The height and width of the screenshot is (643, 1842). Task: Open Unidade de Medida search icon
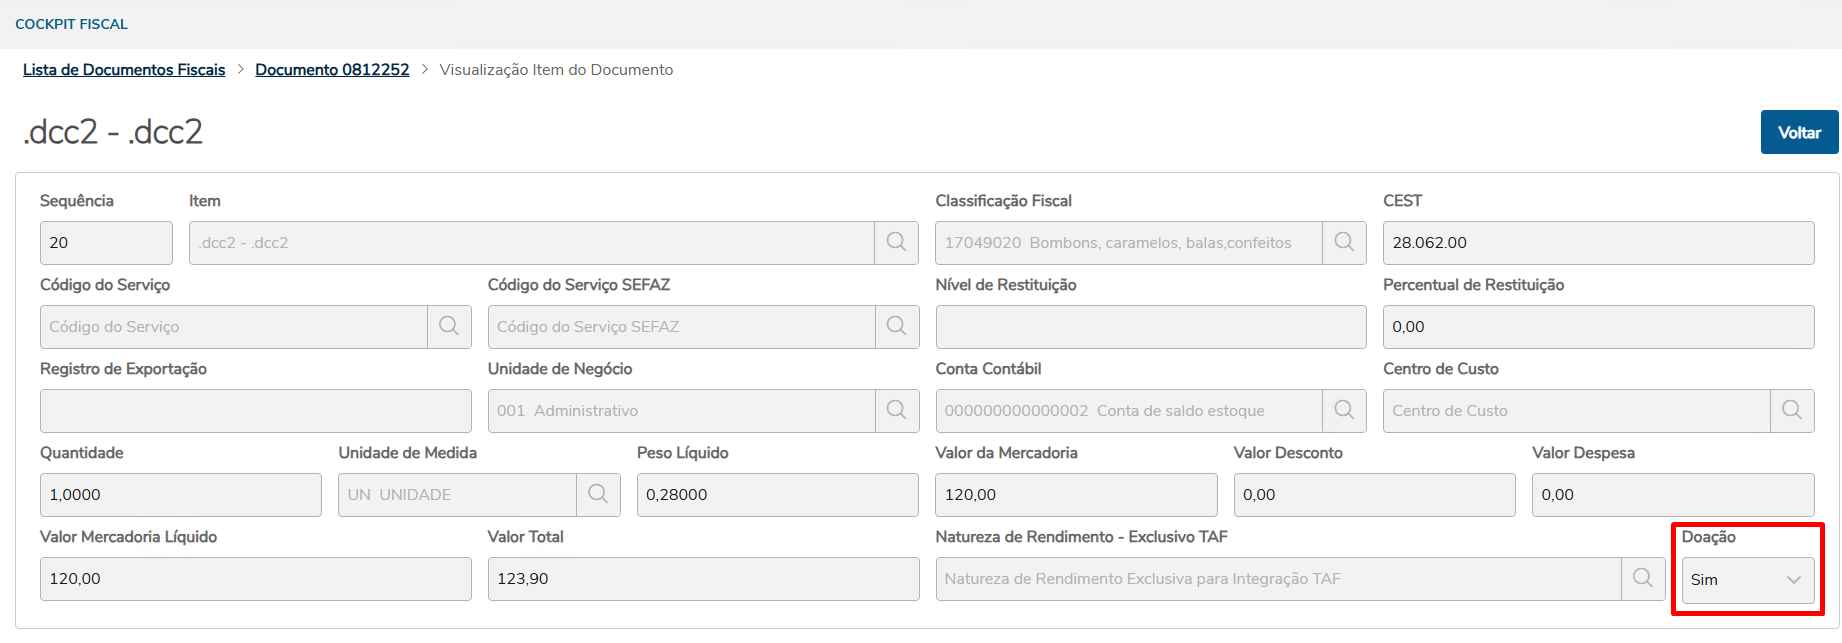pyautogui.click(x=598, y=495)
